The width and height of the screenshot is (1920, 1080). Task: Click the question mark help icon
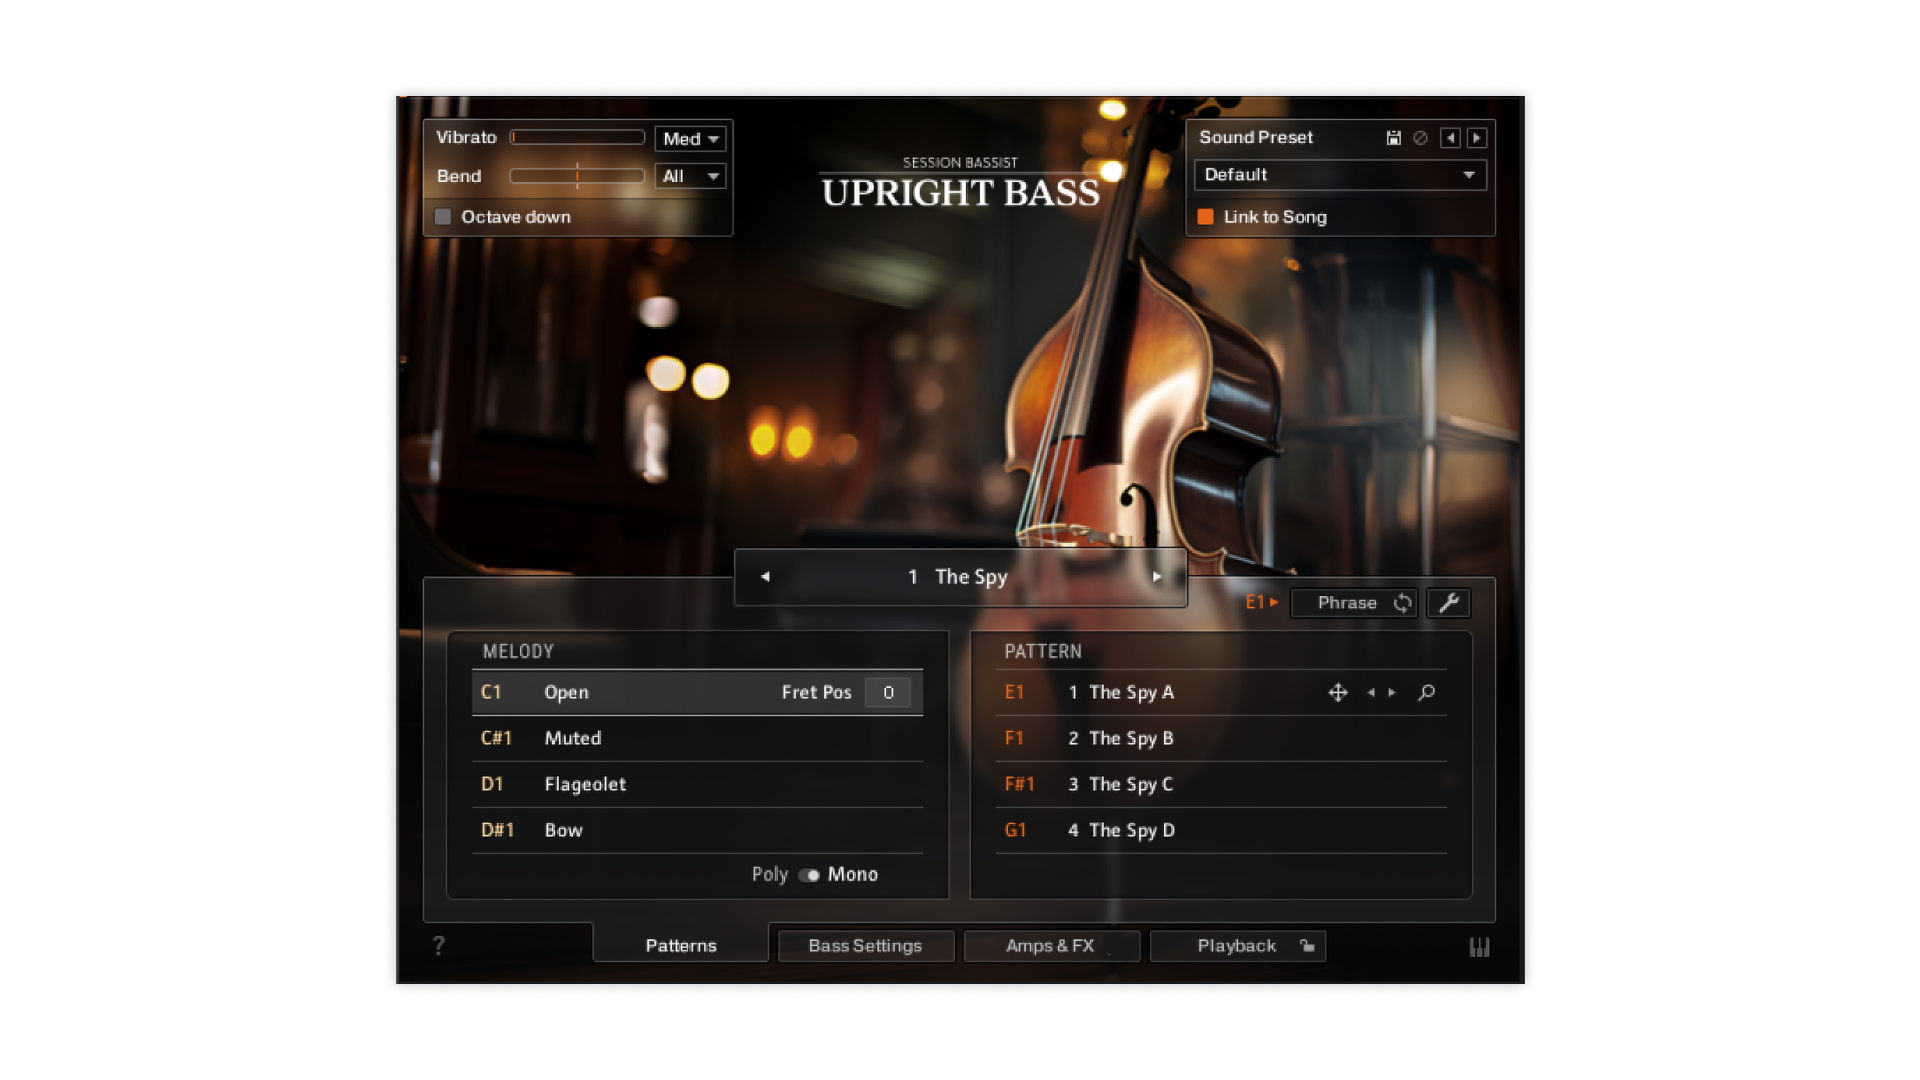pos(438,946)
